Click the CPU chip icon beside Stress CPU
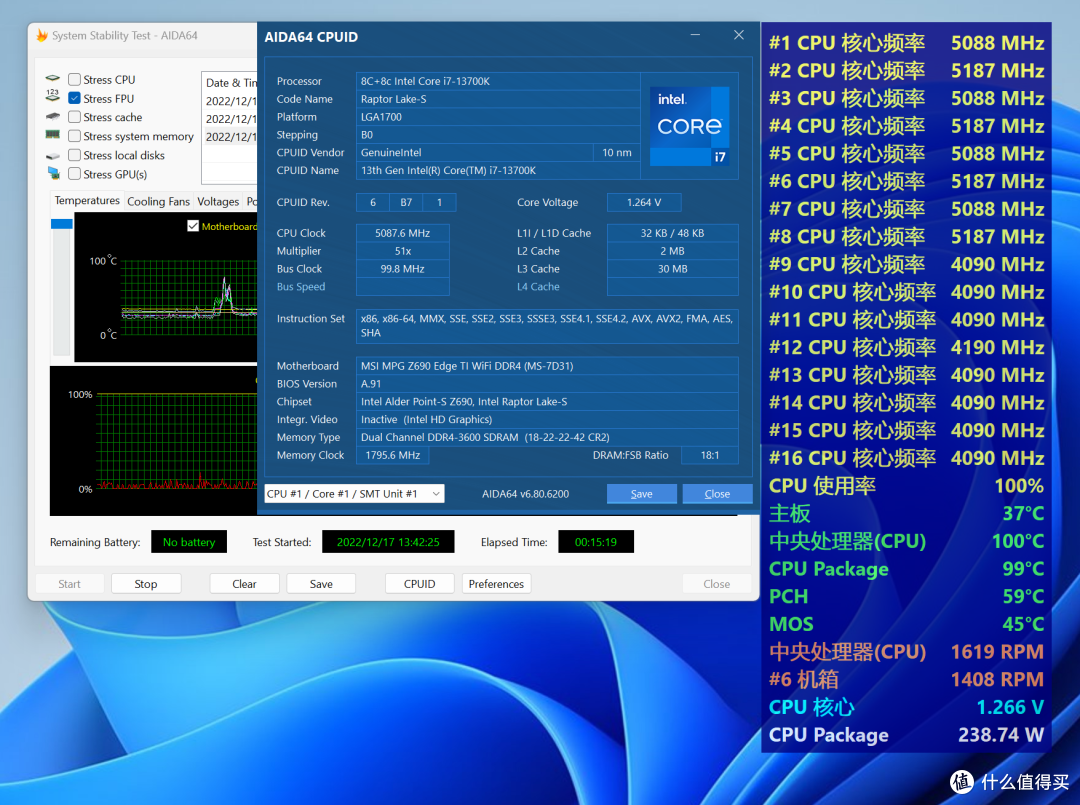Image resolution: width=1080 pixels, height=805 pixels. click(x=53, y=79)
